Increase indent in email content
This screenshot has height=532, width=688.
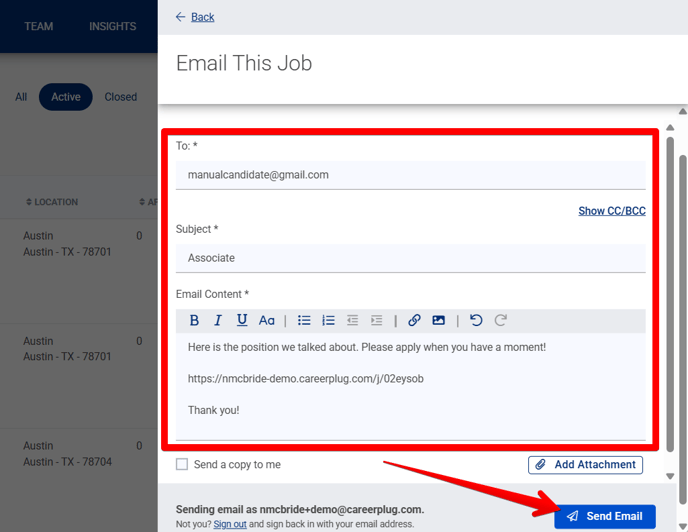click(x=376, y=321)
